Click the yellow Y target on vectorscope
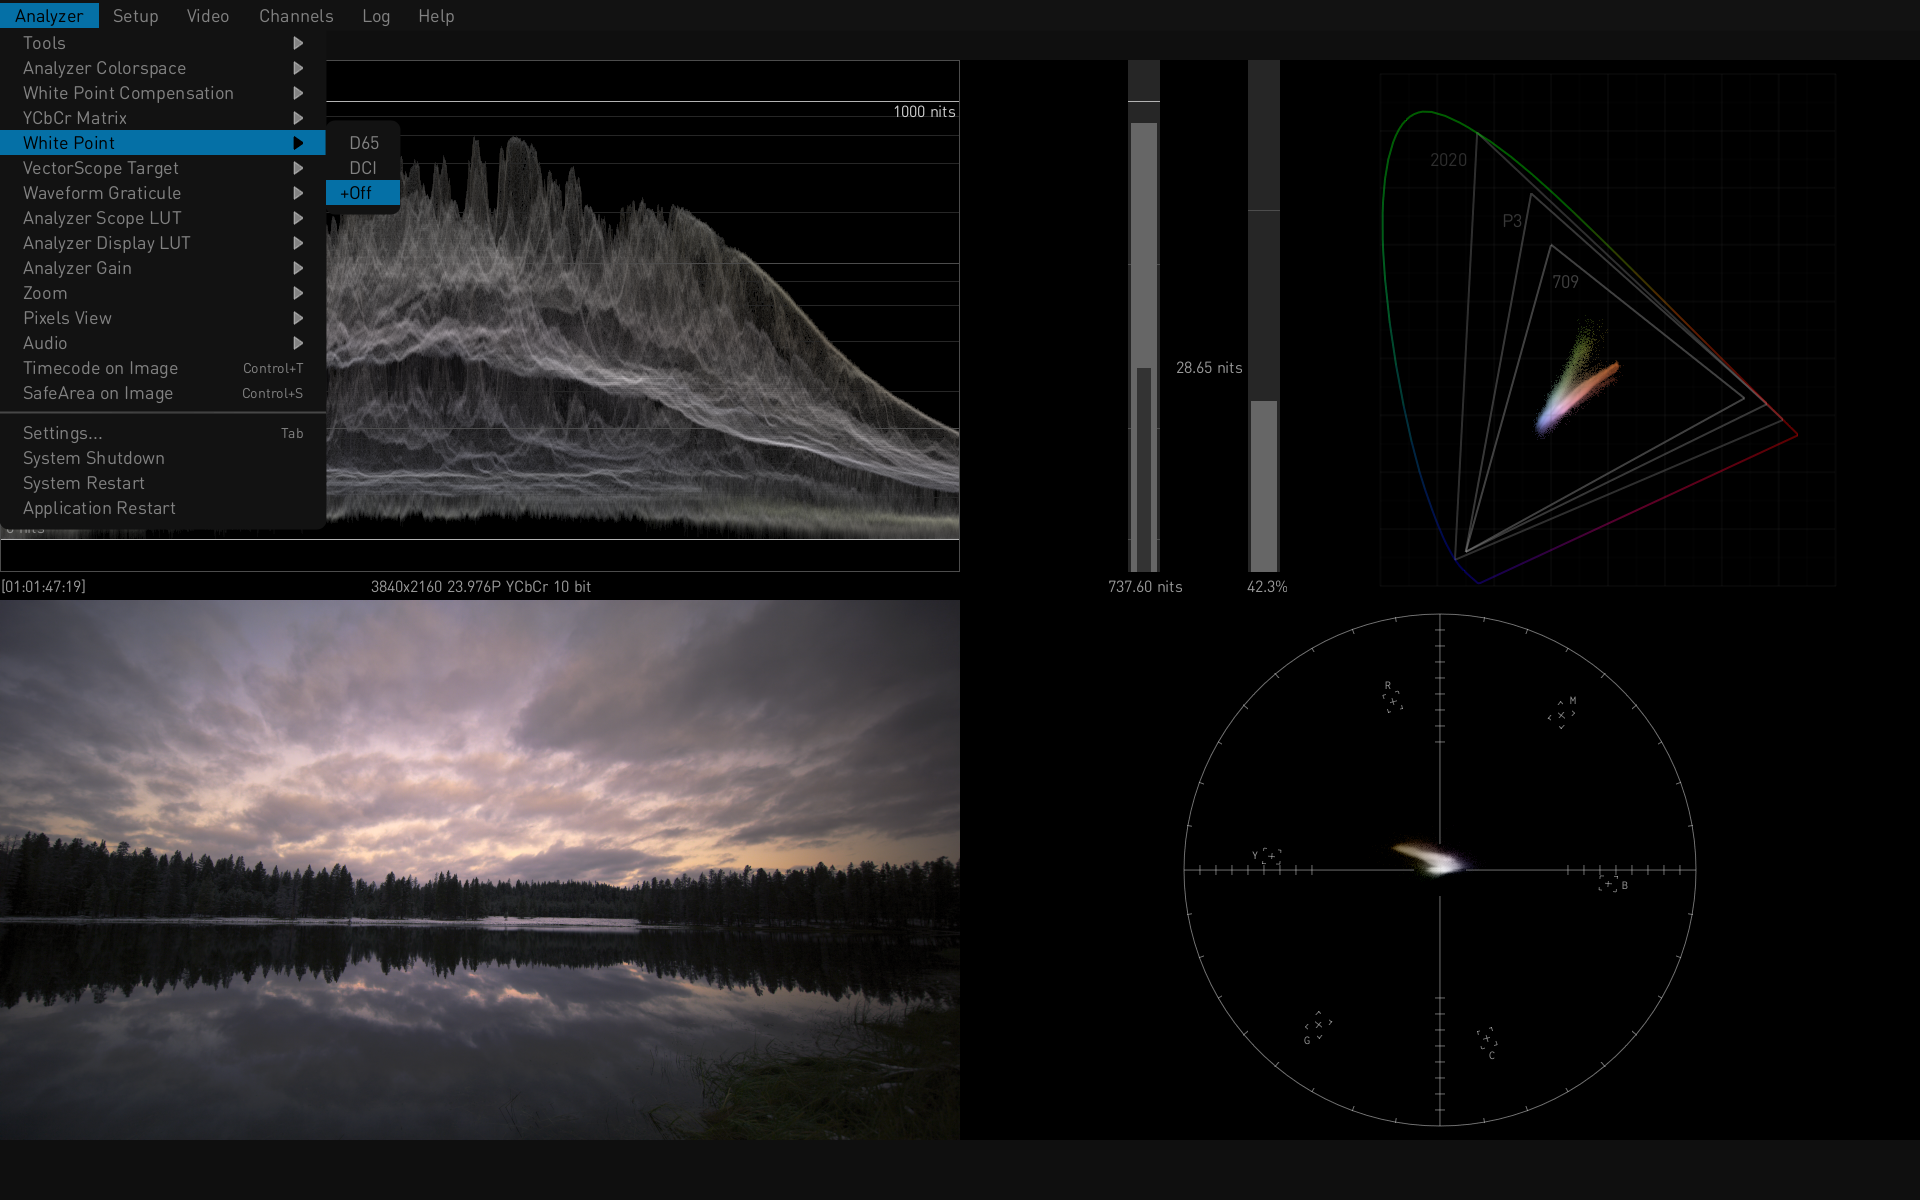Image resolution: width=1920 pixels, height=1200 pixels. (x=1271, y=856)
